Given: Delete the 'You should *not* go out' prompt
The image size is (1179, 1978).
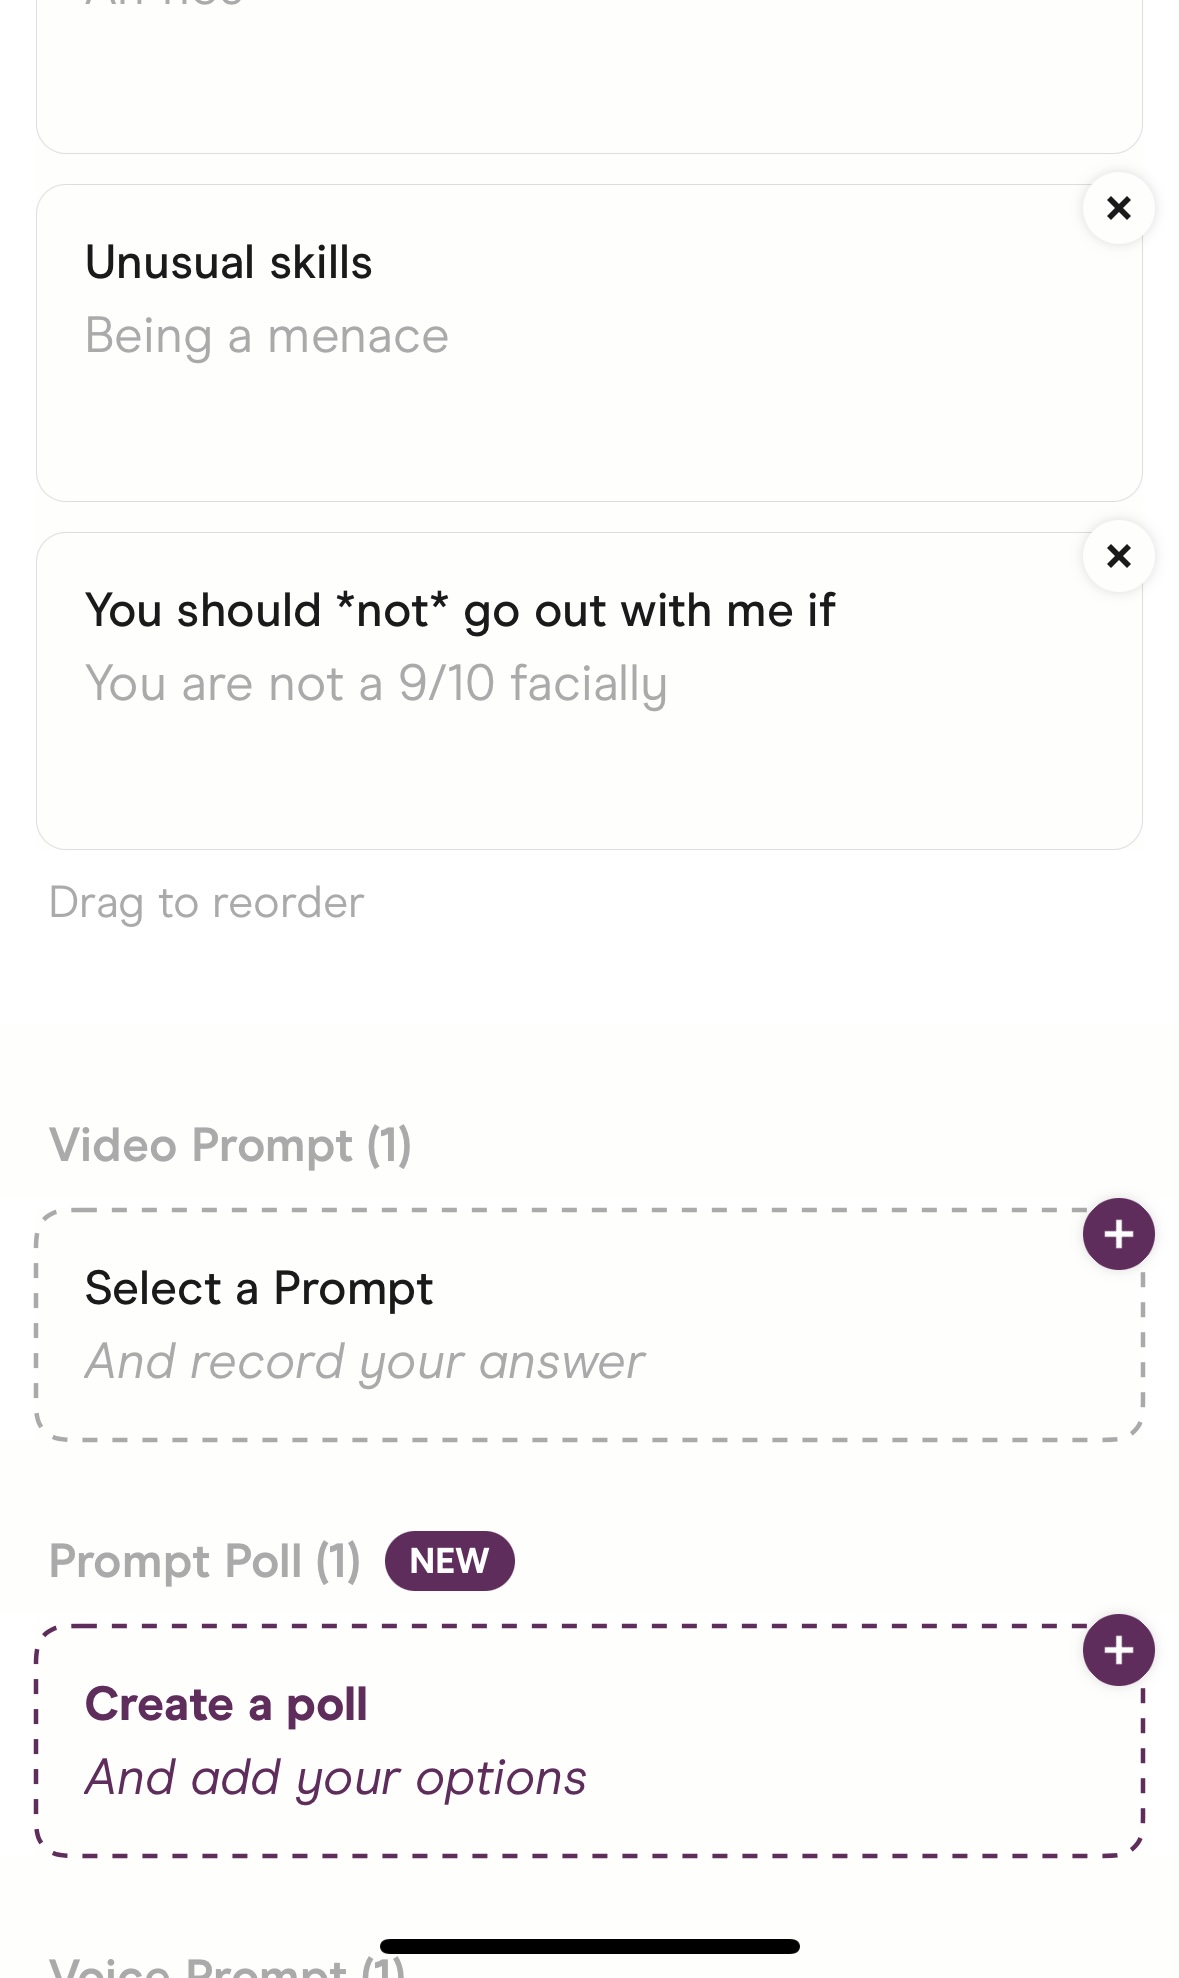Looking at the screenshot, I should coord(1118,556).
